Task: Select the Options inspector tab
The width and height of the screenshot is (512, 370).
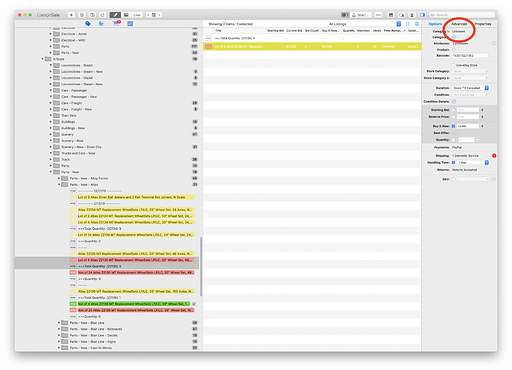Action: click(435, 24)
